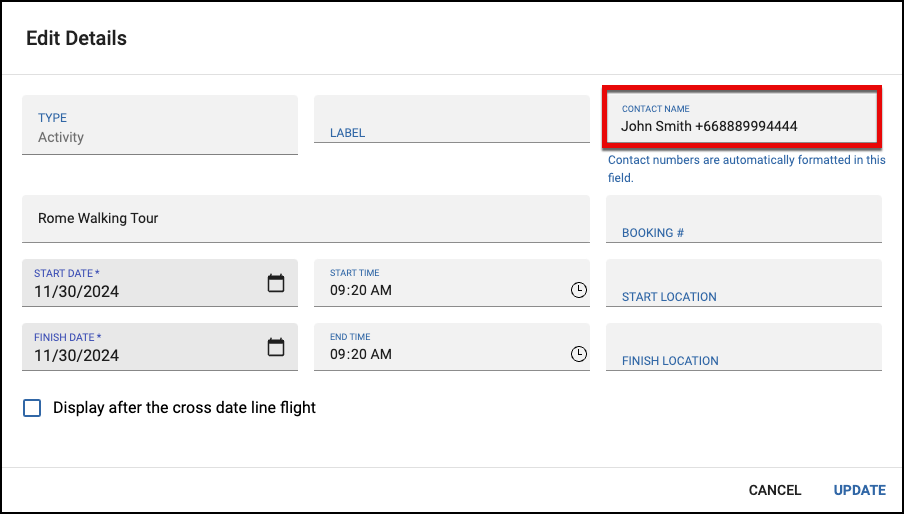Select the Finish Location field
The height and width of the screenshot is (514, 904).
point(744,347)
